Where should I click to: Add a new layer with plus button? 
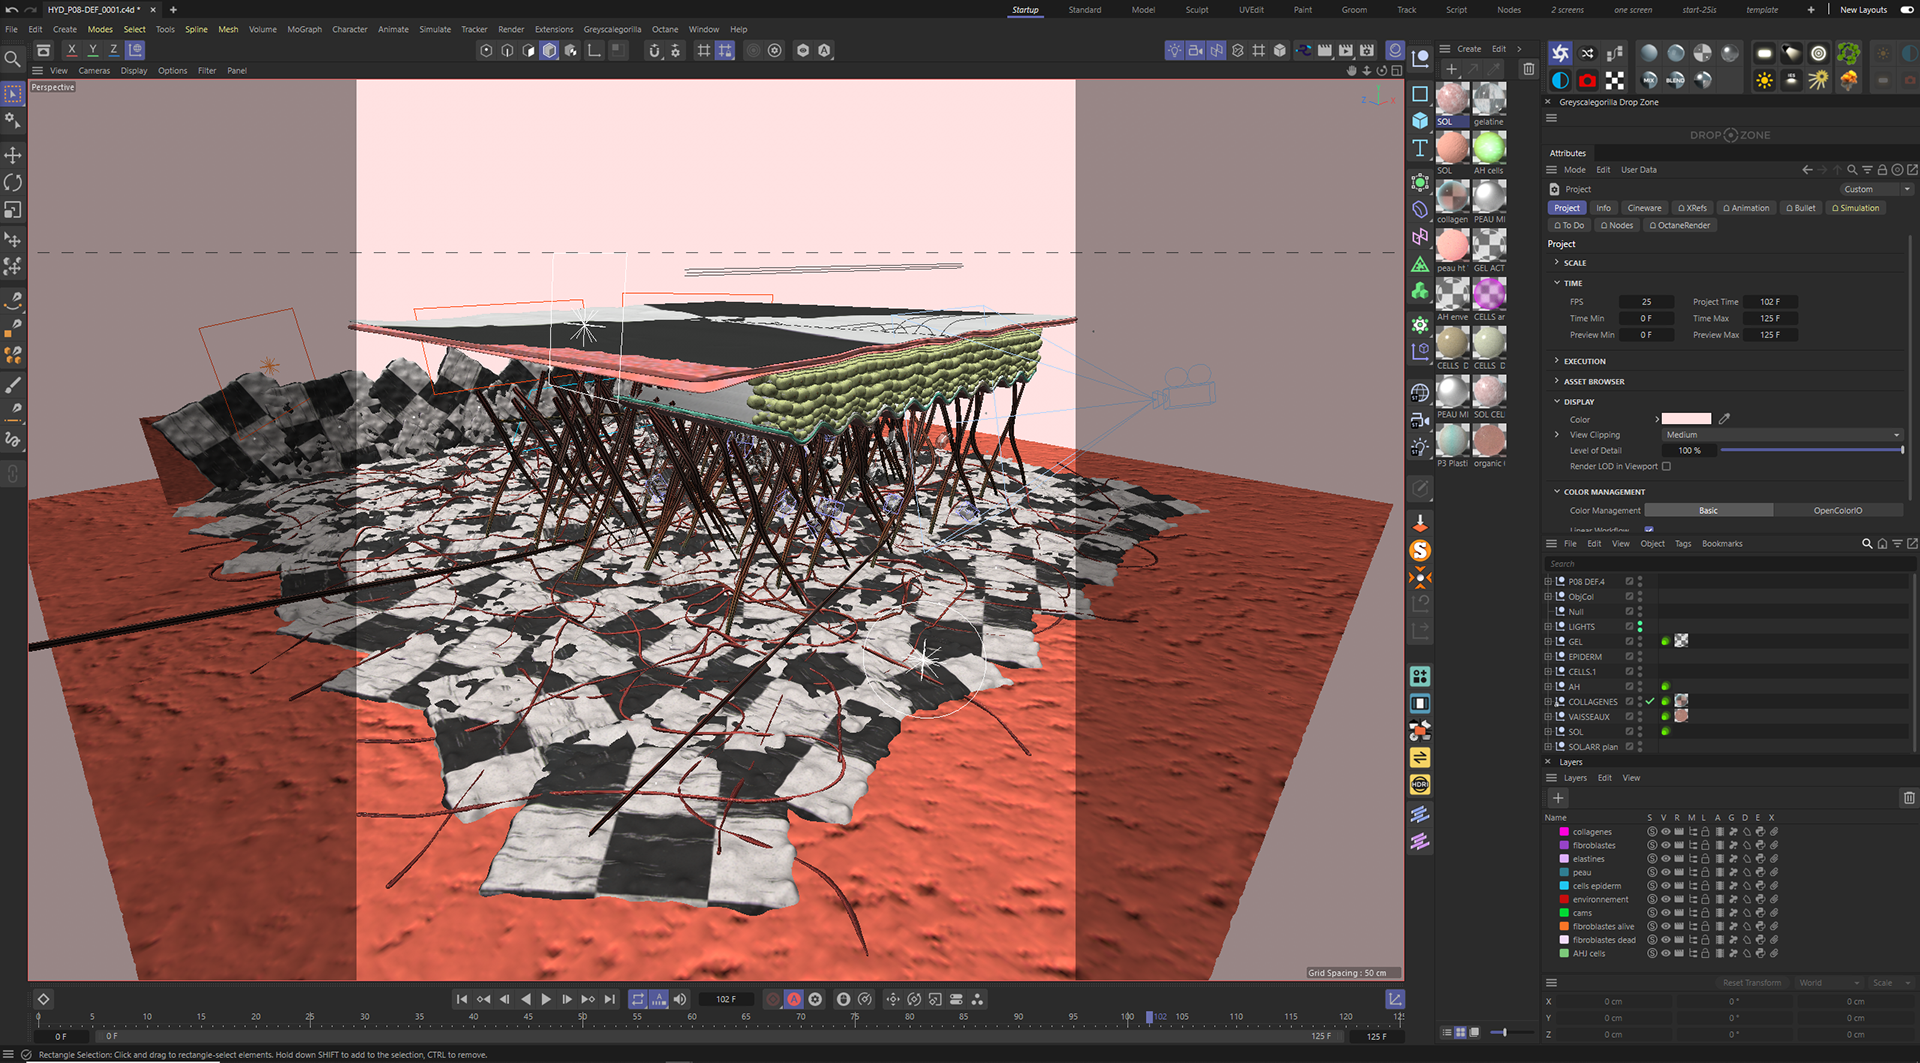(x=1558, y=798)
